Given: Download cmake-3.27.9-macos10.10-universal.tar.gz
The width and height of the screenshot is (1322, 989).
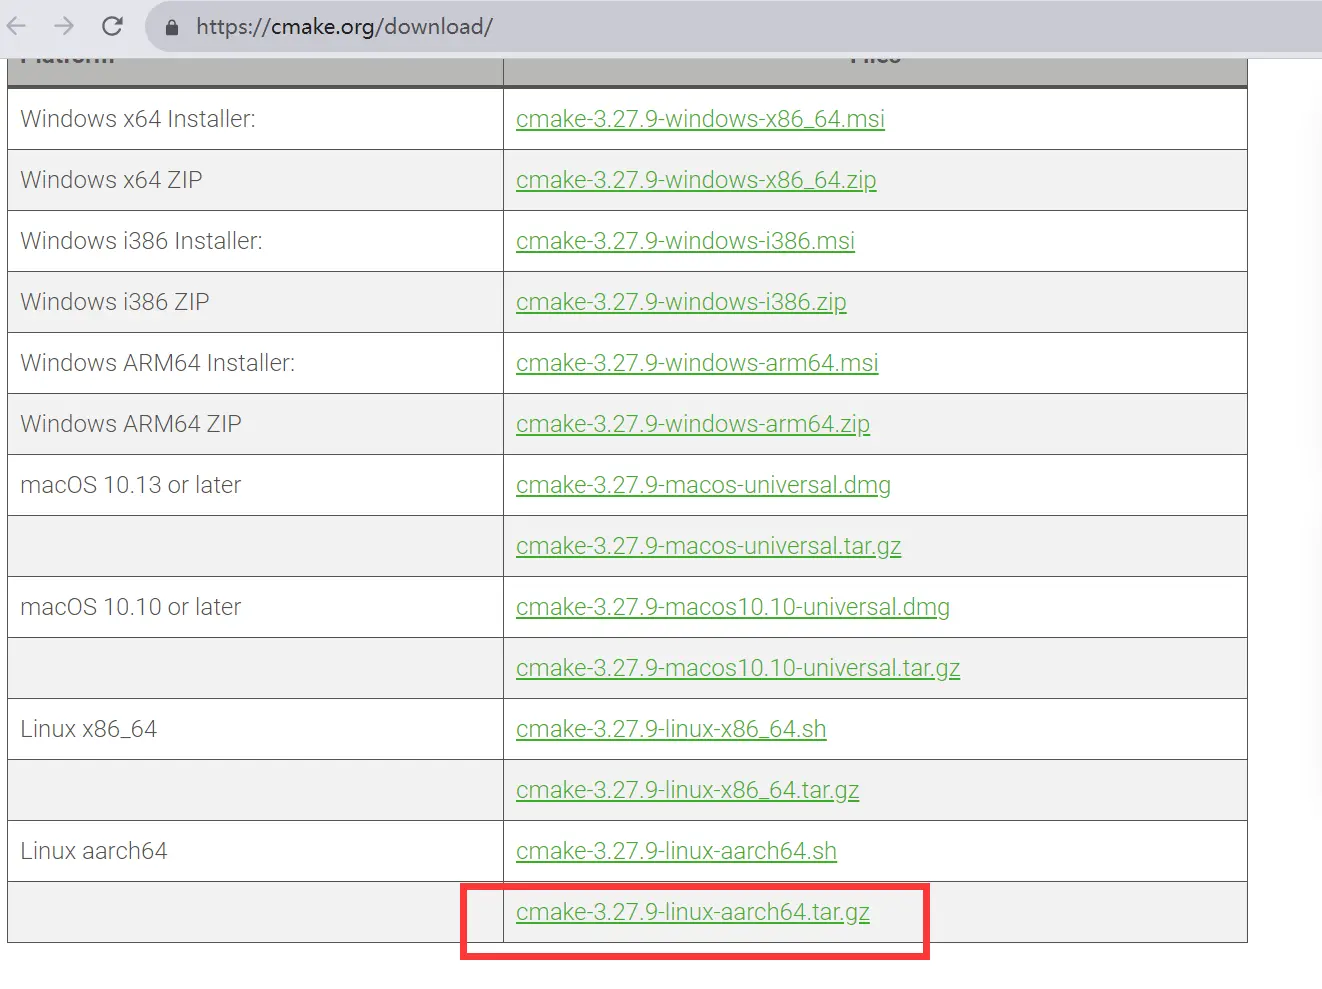Looking at the screenshot, I should coord(738,668).
